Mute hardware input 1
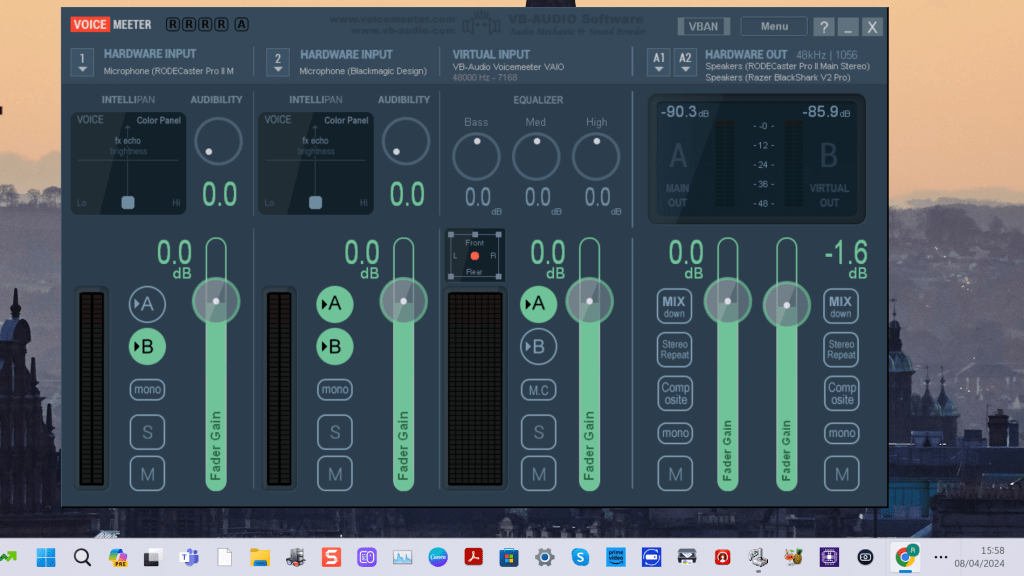 click(148, 474)
